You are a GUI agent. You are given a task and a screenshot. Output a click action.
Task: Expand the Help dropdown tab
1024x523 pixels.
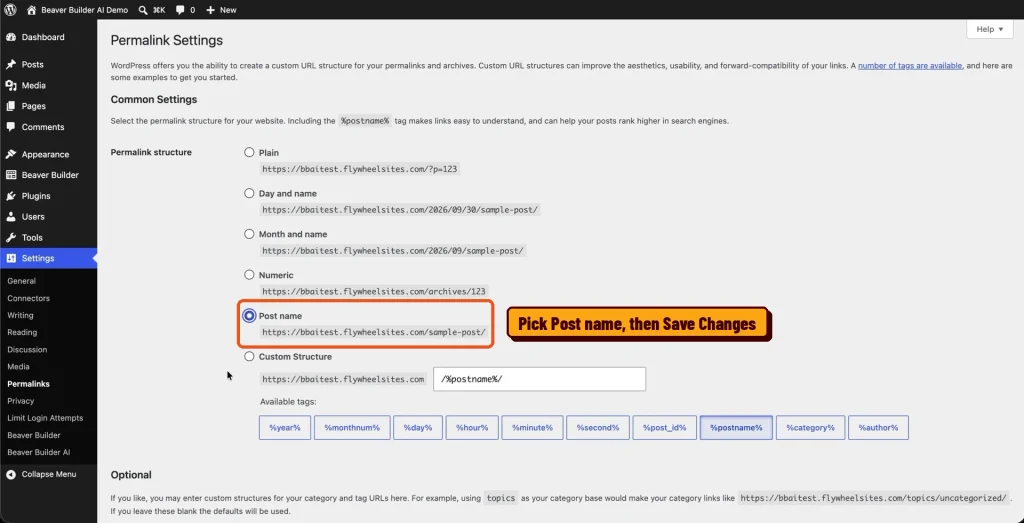(989, 29)
